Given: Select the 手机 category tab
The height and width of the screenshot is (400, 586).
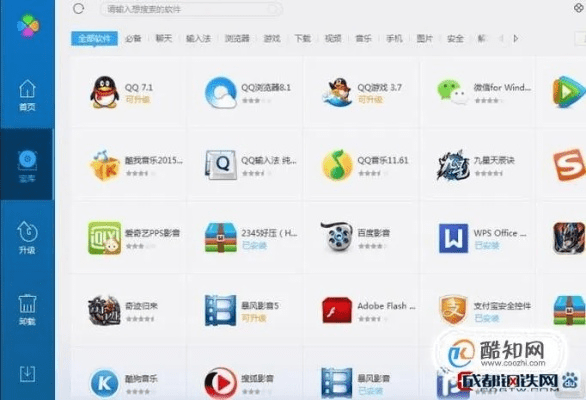Looking at the screenshot, I should (394, 38).
